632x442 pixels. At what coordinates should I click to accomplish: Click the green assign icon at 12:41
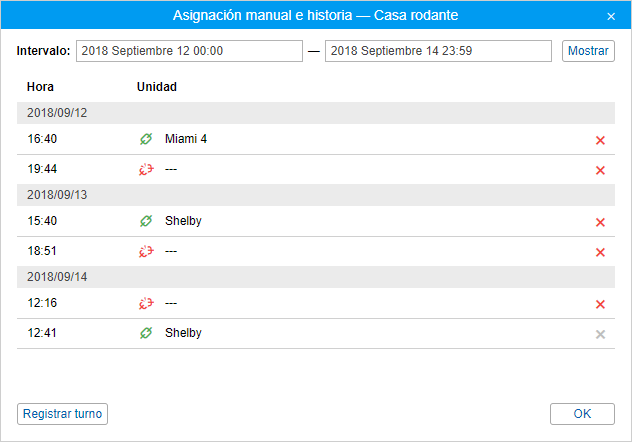click(145, 333)
